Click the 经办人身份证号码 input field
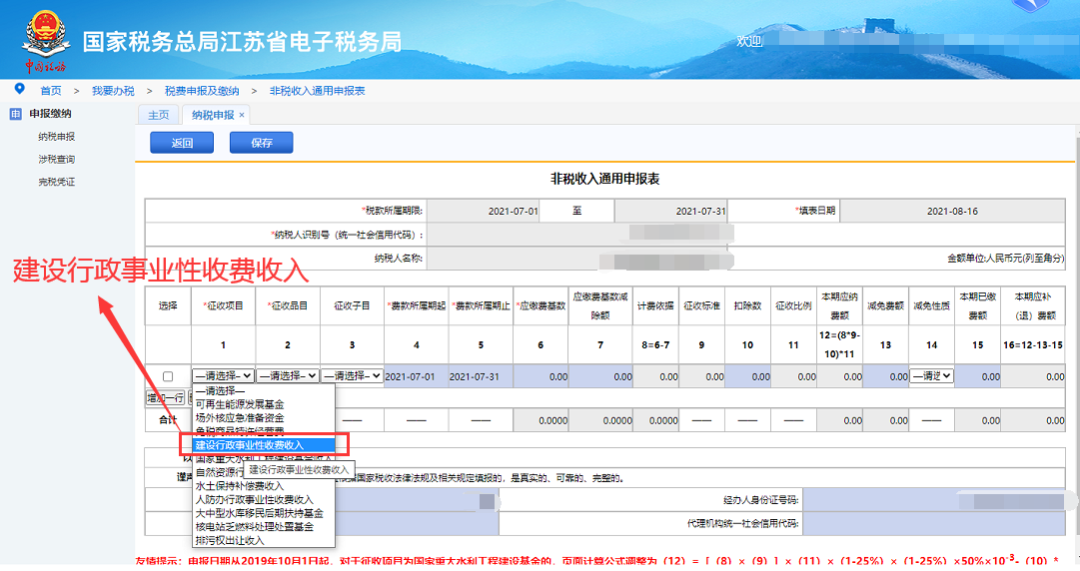1080x571 pixels. click(934, 500)
